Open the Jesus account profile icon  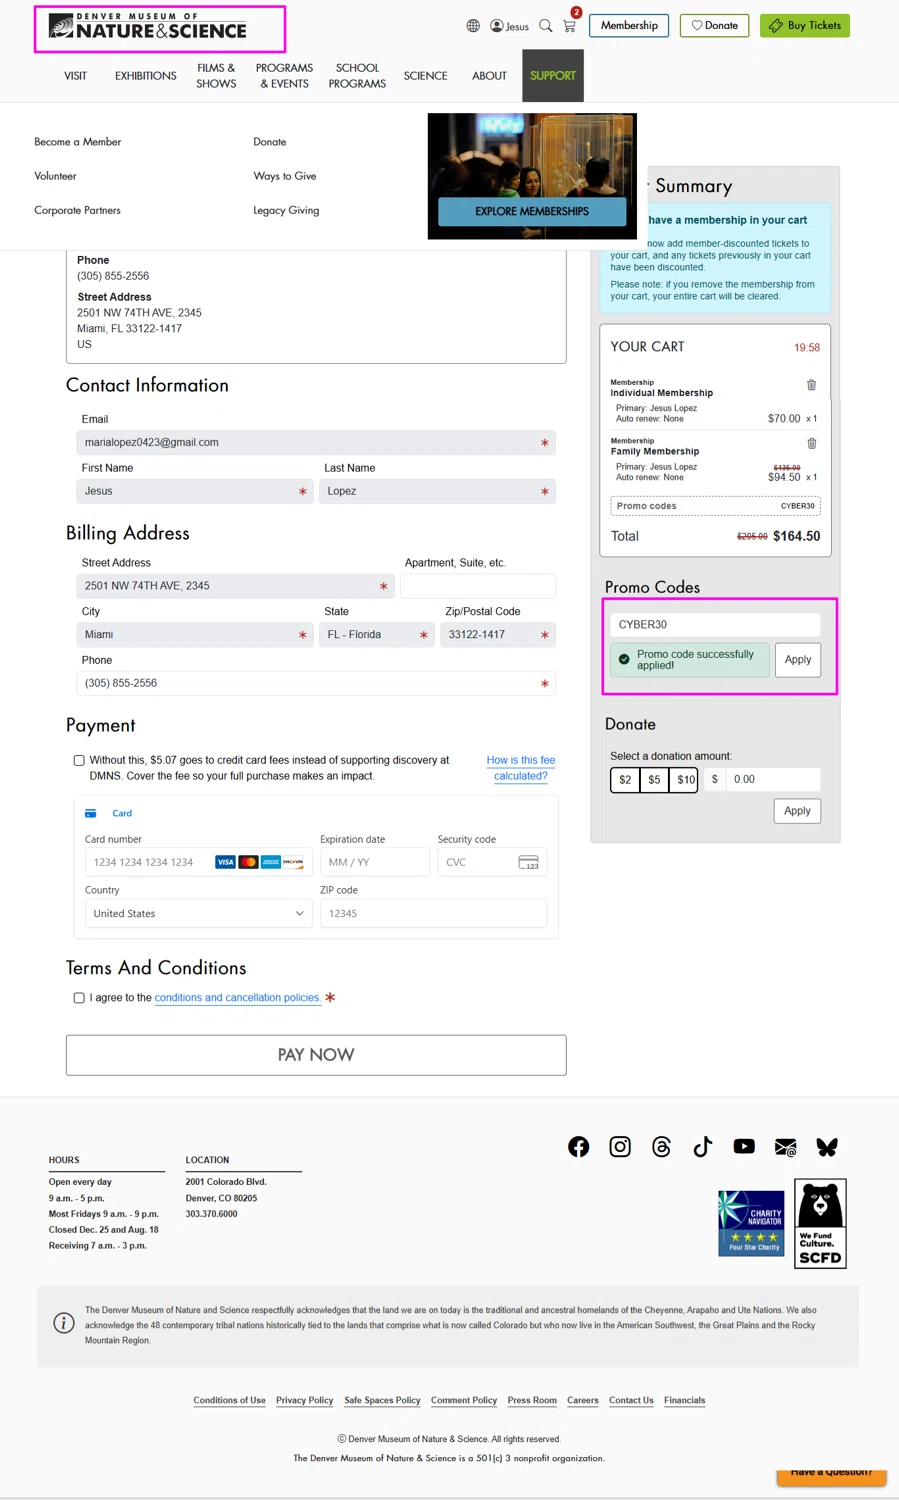tap(509, 26)
